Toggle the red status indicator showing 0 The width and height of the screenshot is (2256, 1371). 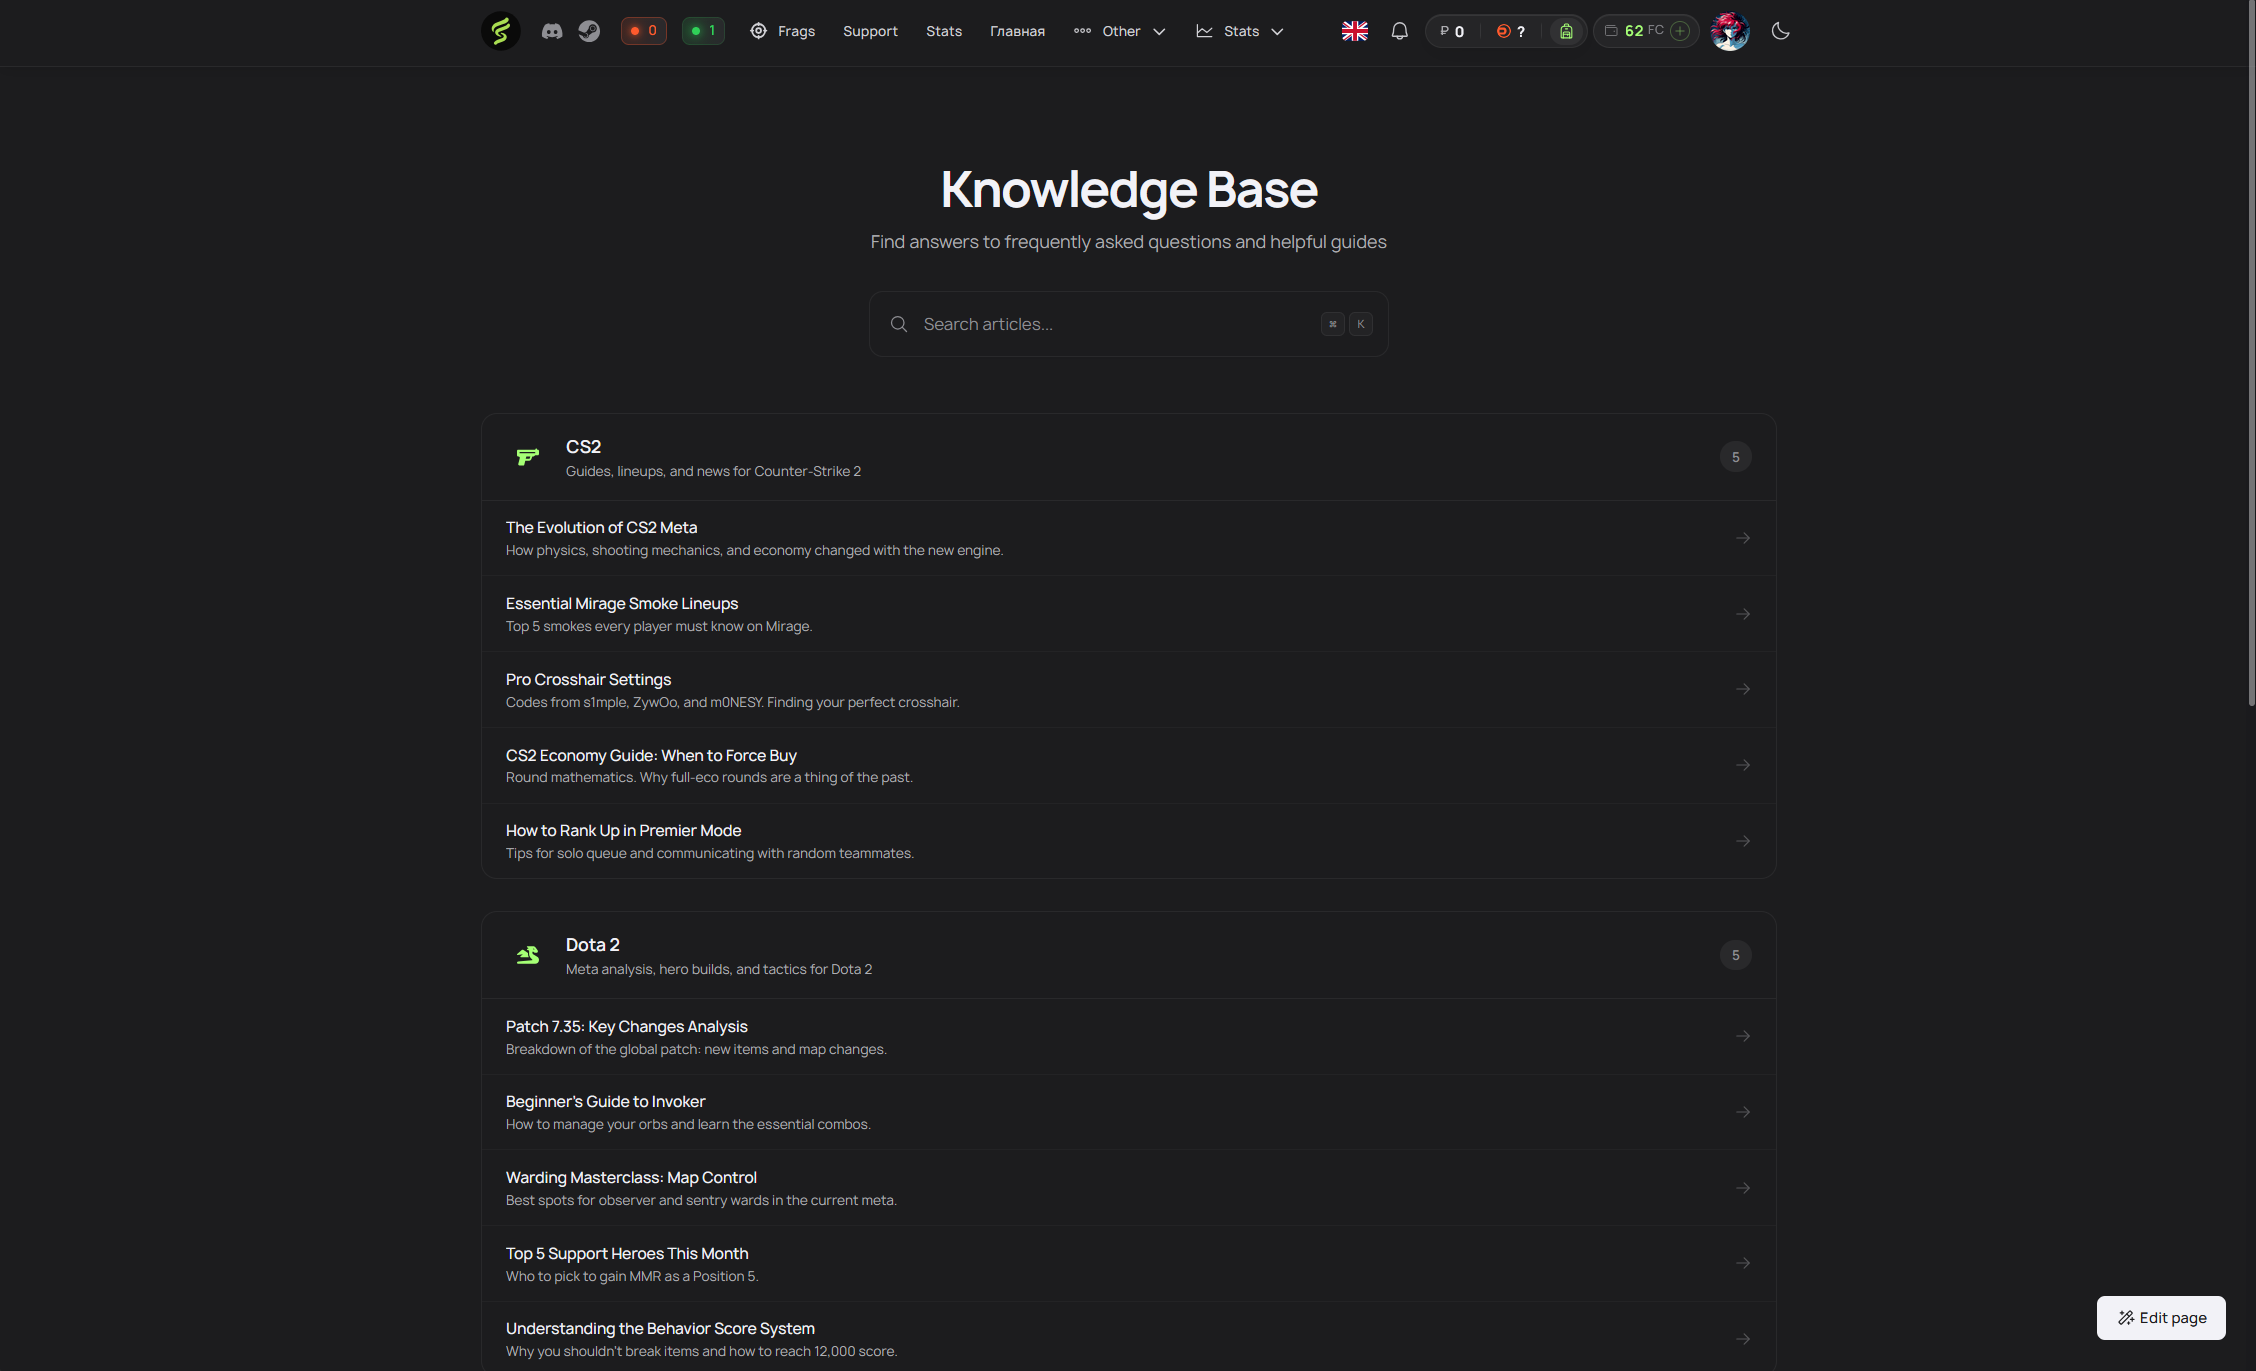(643, 31)
